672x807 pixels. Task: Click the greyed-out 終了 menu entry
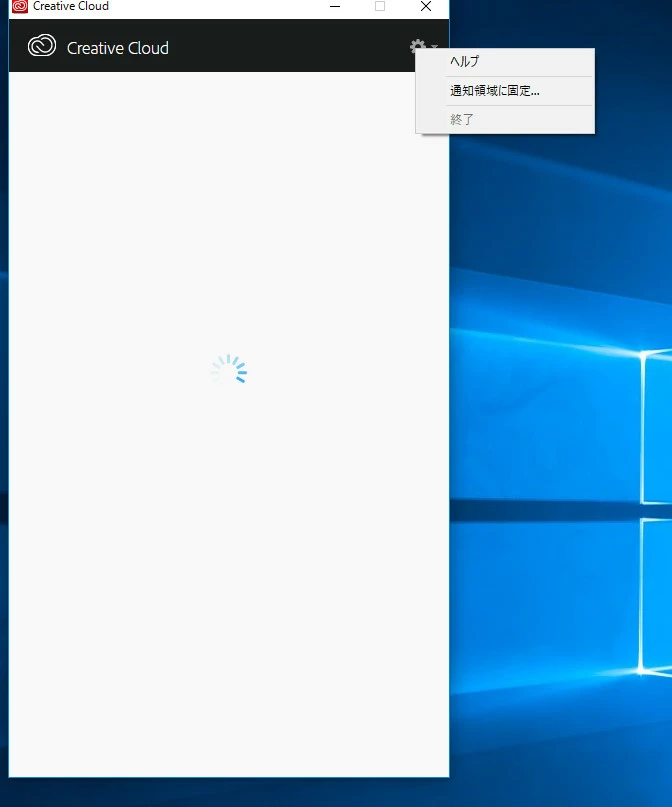coord(505,119)
